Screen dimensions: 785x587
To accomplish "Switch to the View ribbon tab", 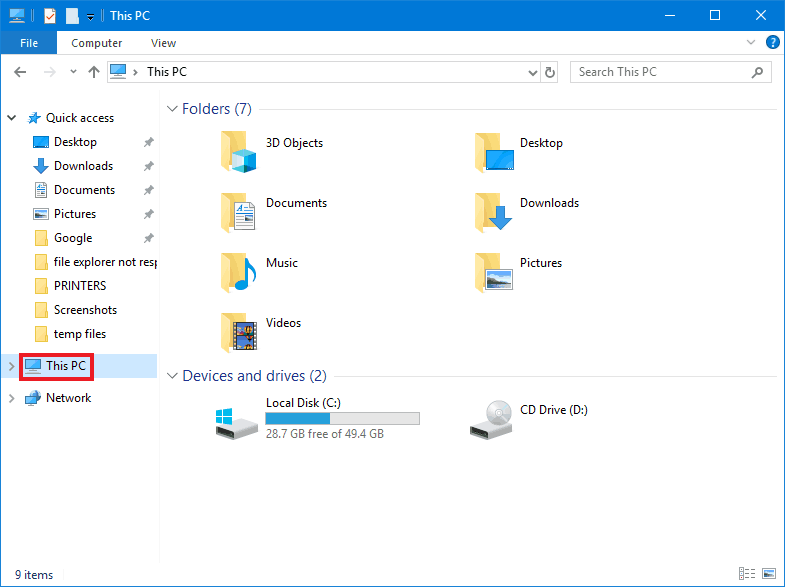I will (163, 43).
